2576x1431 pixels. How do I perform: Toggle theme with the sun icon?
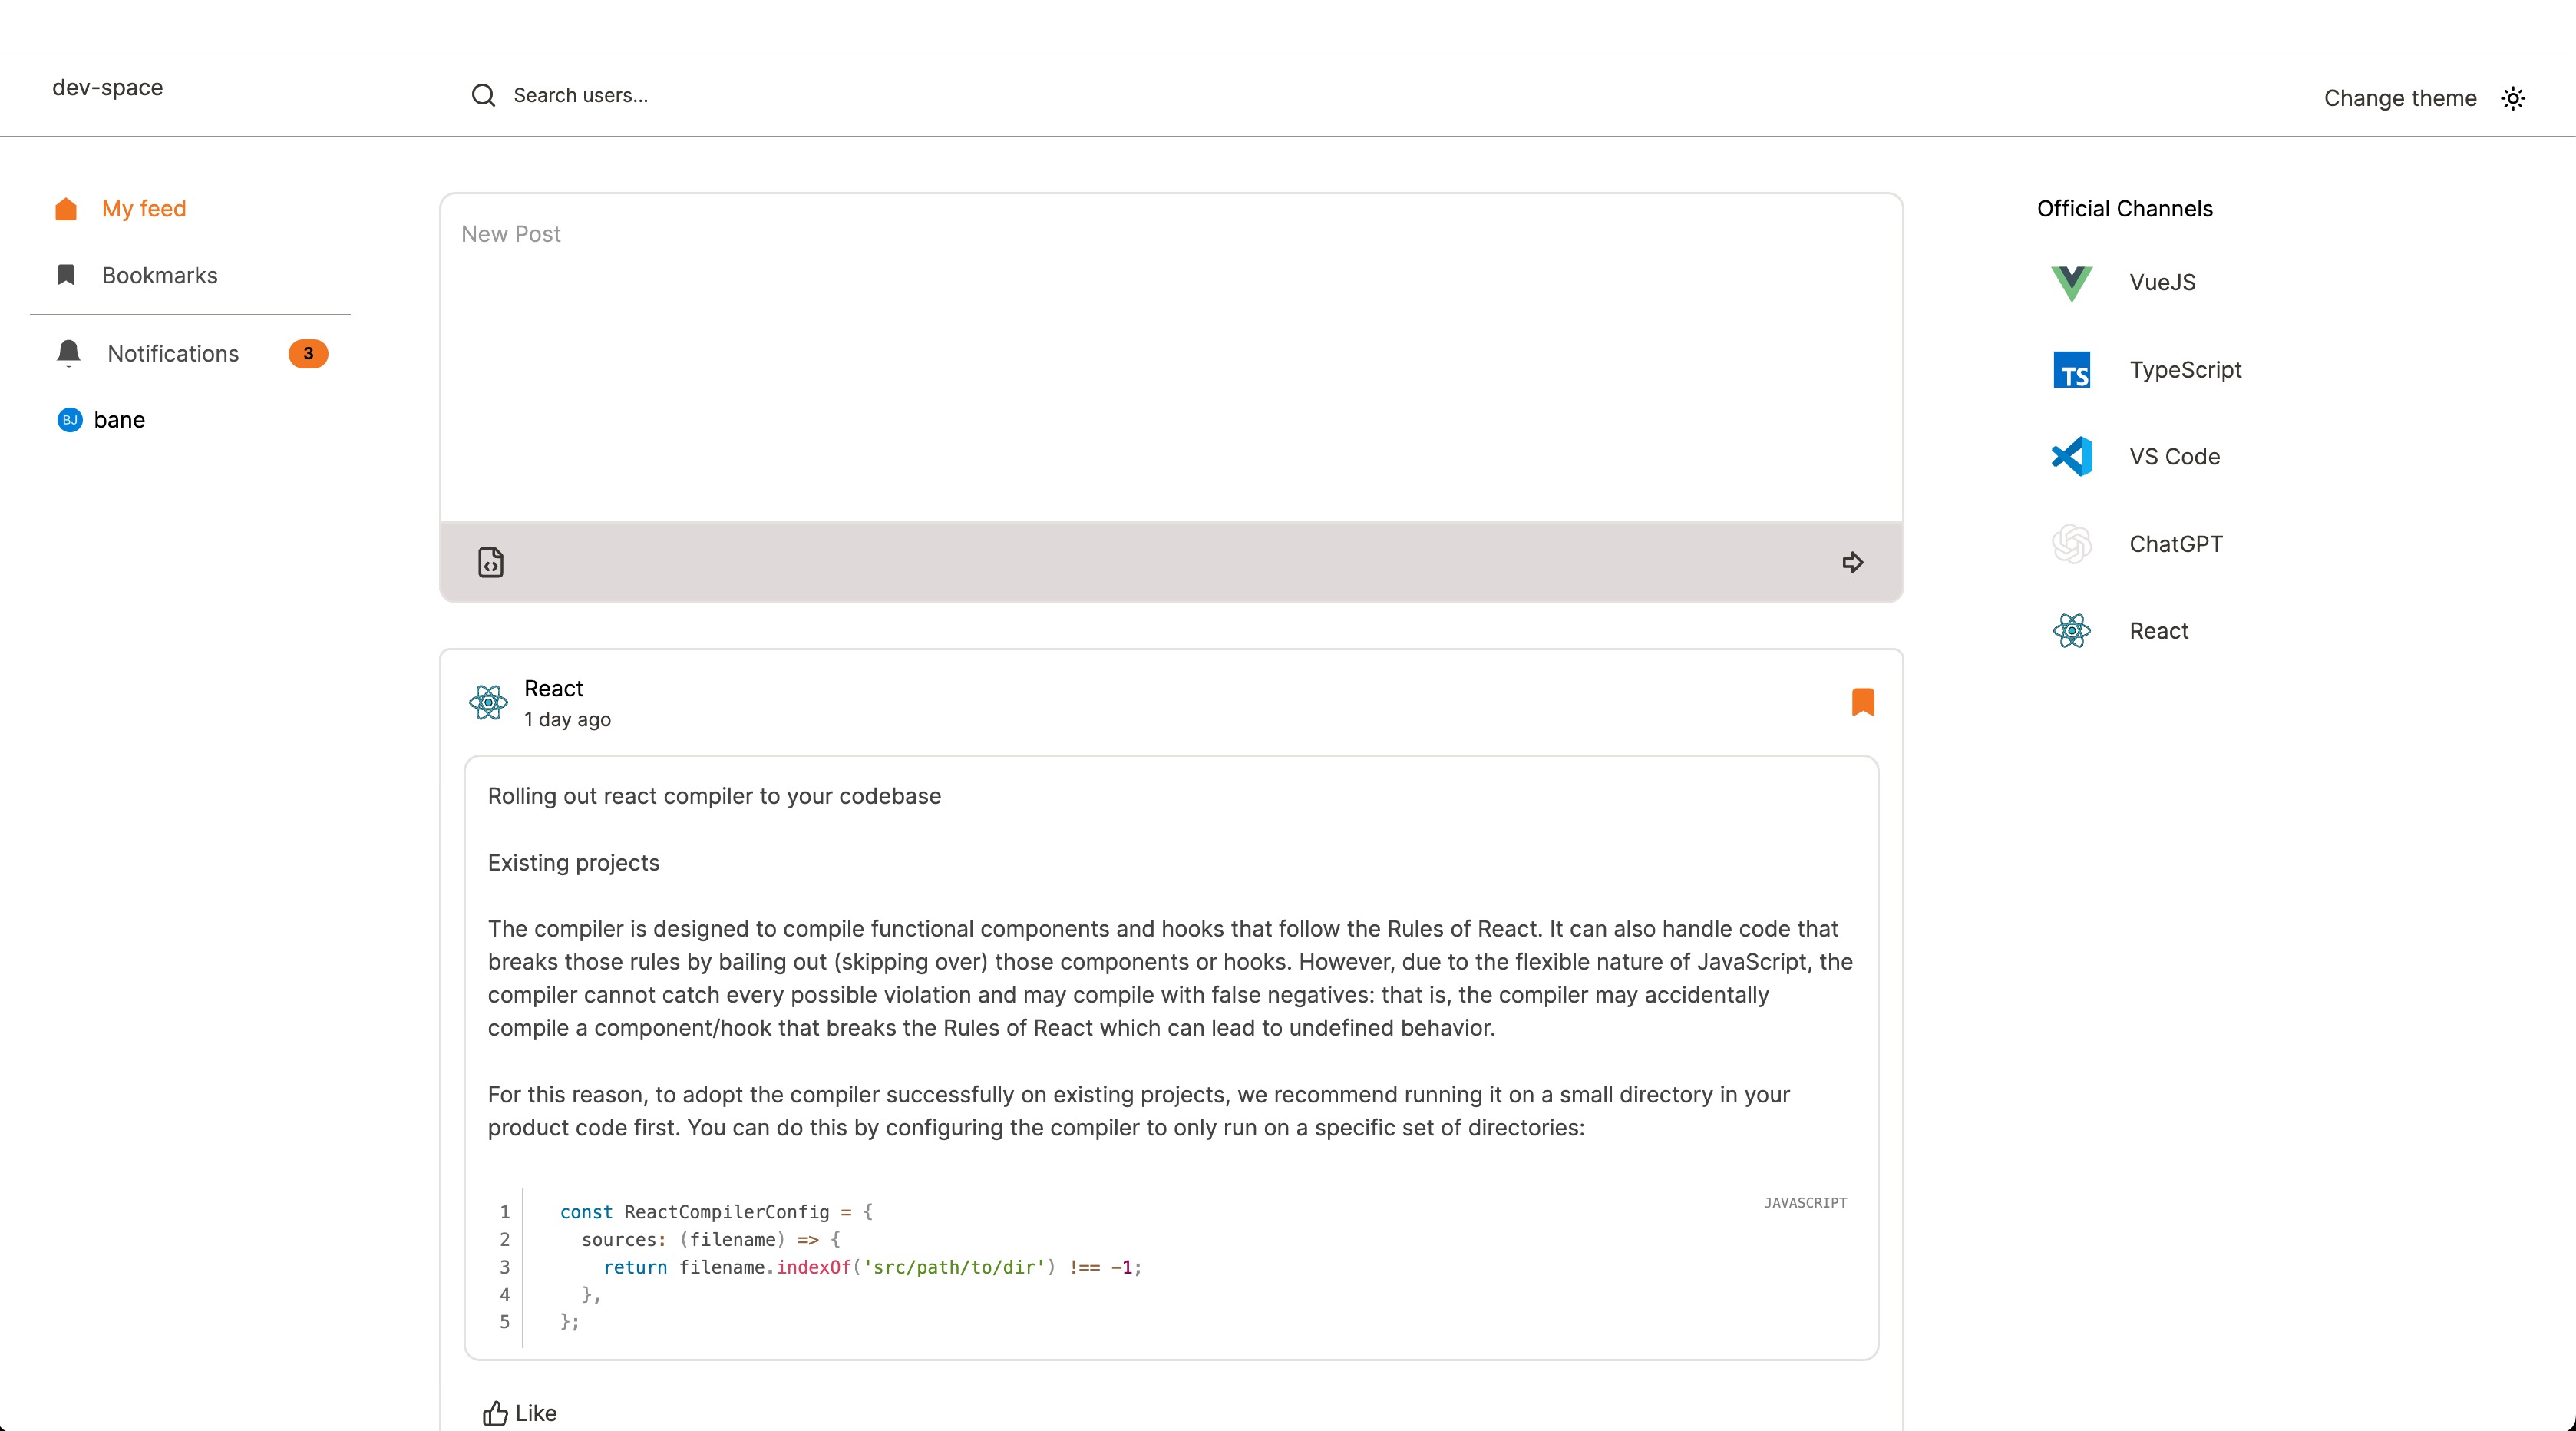[x=2513, y=98]
